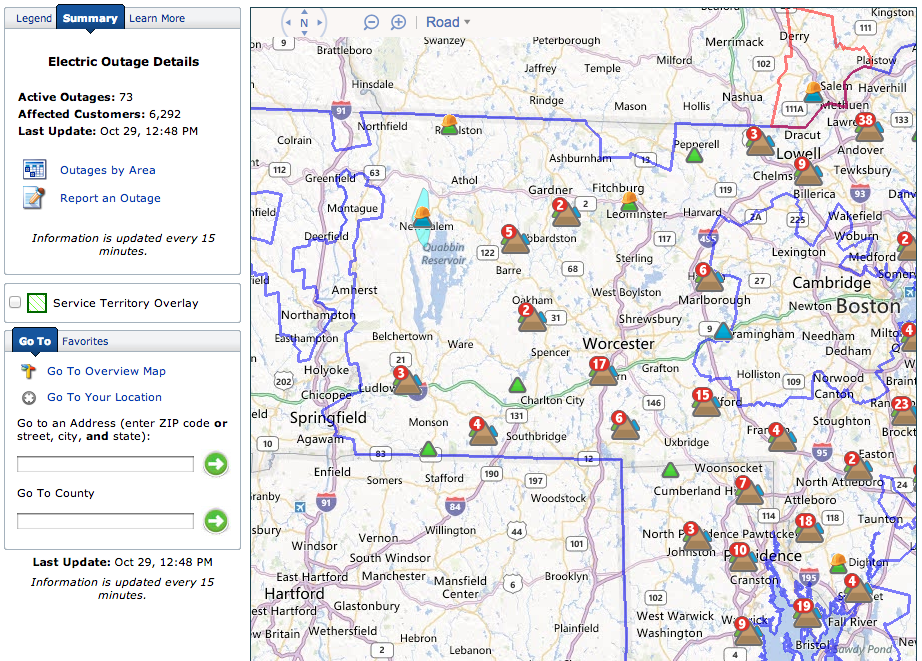Switch to the Legend tab

point(33,18)
